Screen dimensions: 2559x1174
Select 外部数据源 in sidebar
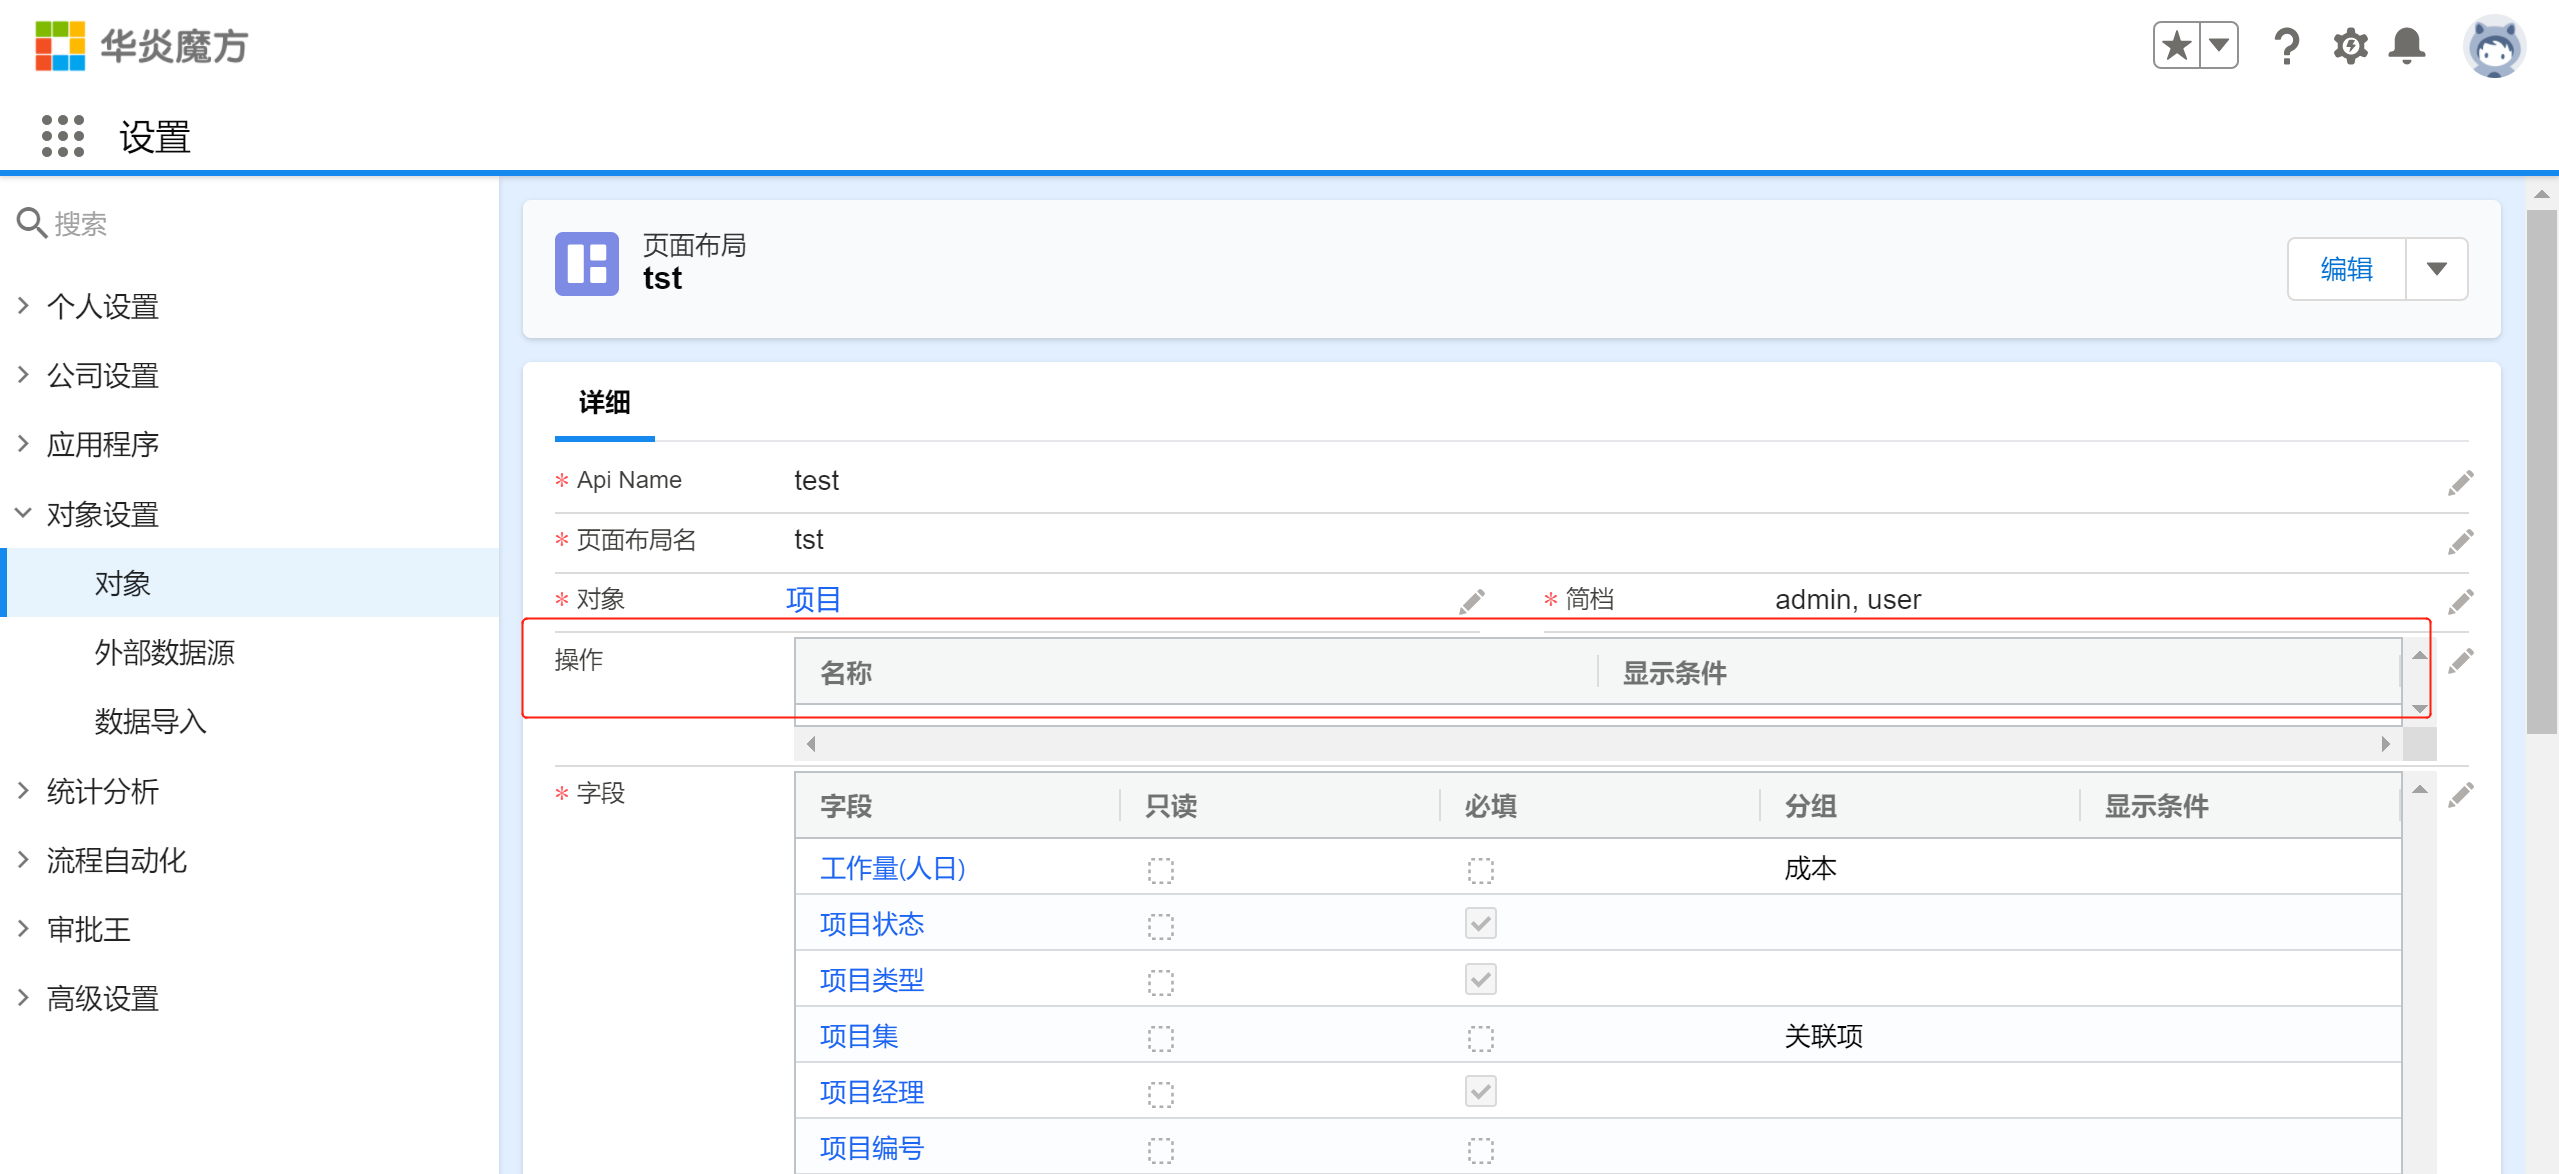pyautogui.click(x=164, y=652)
